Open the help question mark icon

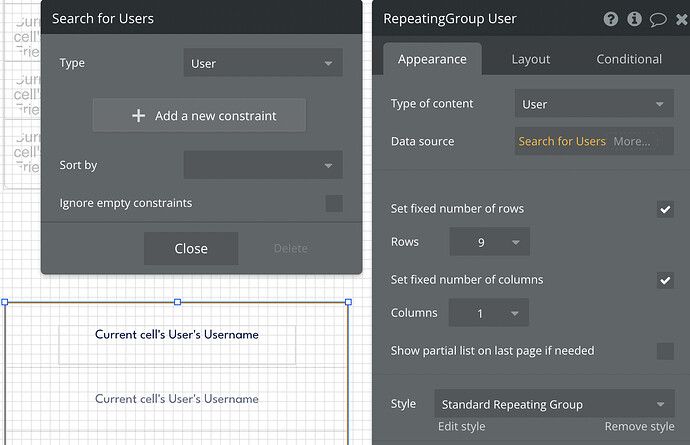click(x=611, y=19)
